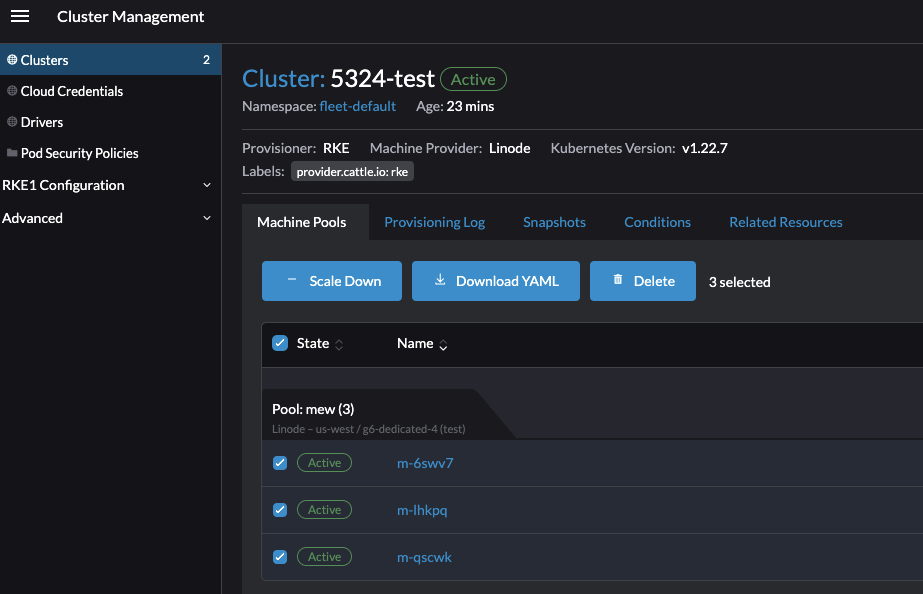Open the fleet-default namespace link

358,105
